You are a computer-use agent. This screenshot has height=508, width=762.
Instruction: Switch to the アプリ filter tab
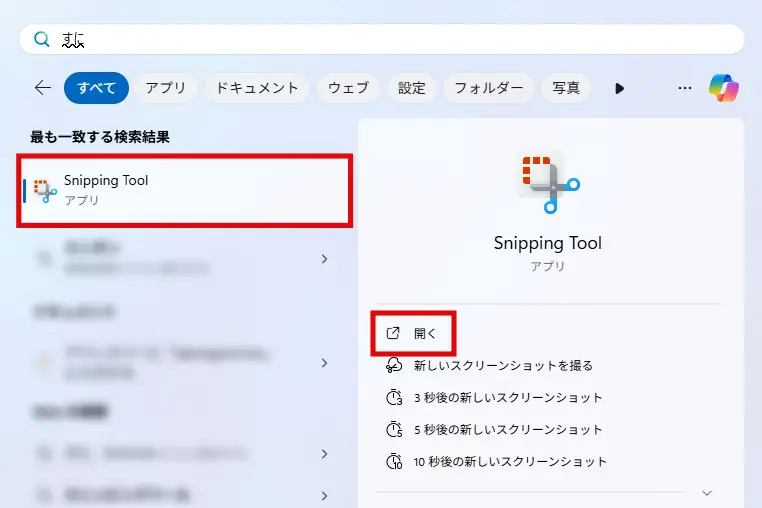tap(166, 88)
